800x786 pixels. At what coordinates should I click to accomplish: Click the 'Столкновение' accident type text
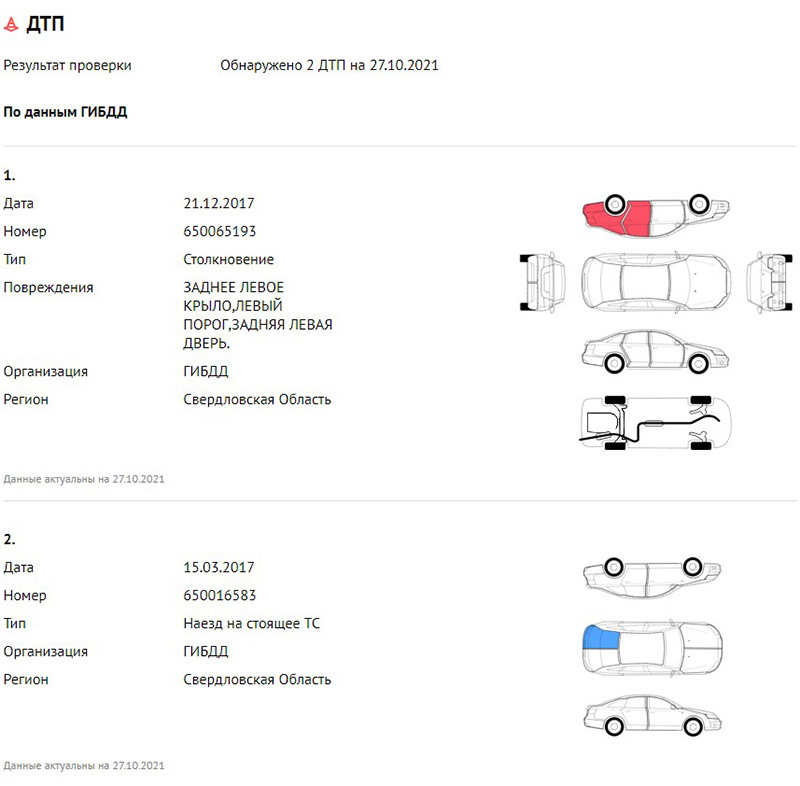pos(229,260)
